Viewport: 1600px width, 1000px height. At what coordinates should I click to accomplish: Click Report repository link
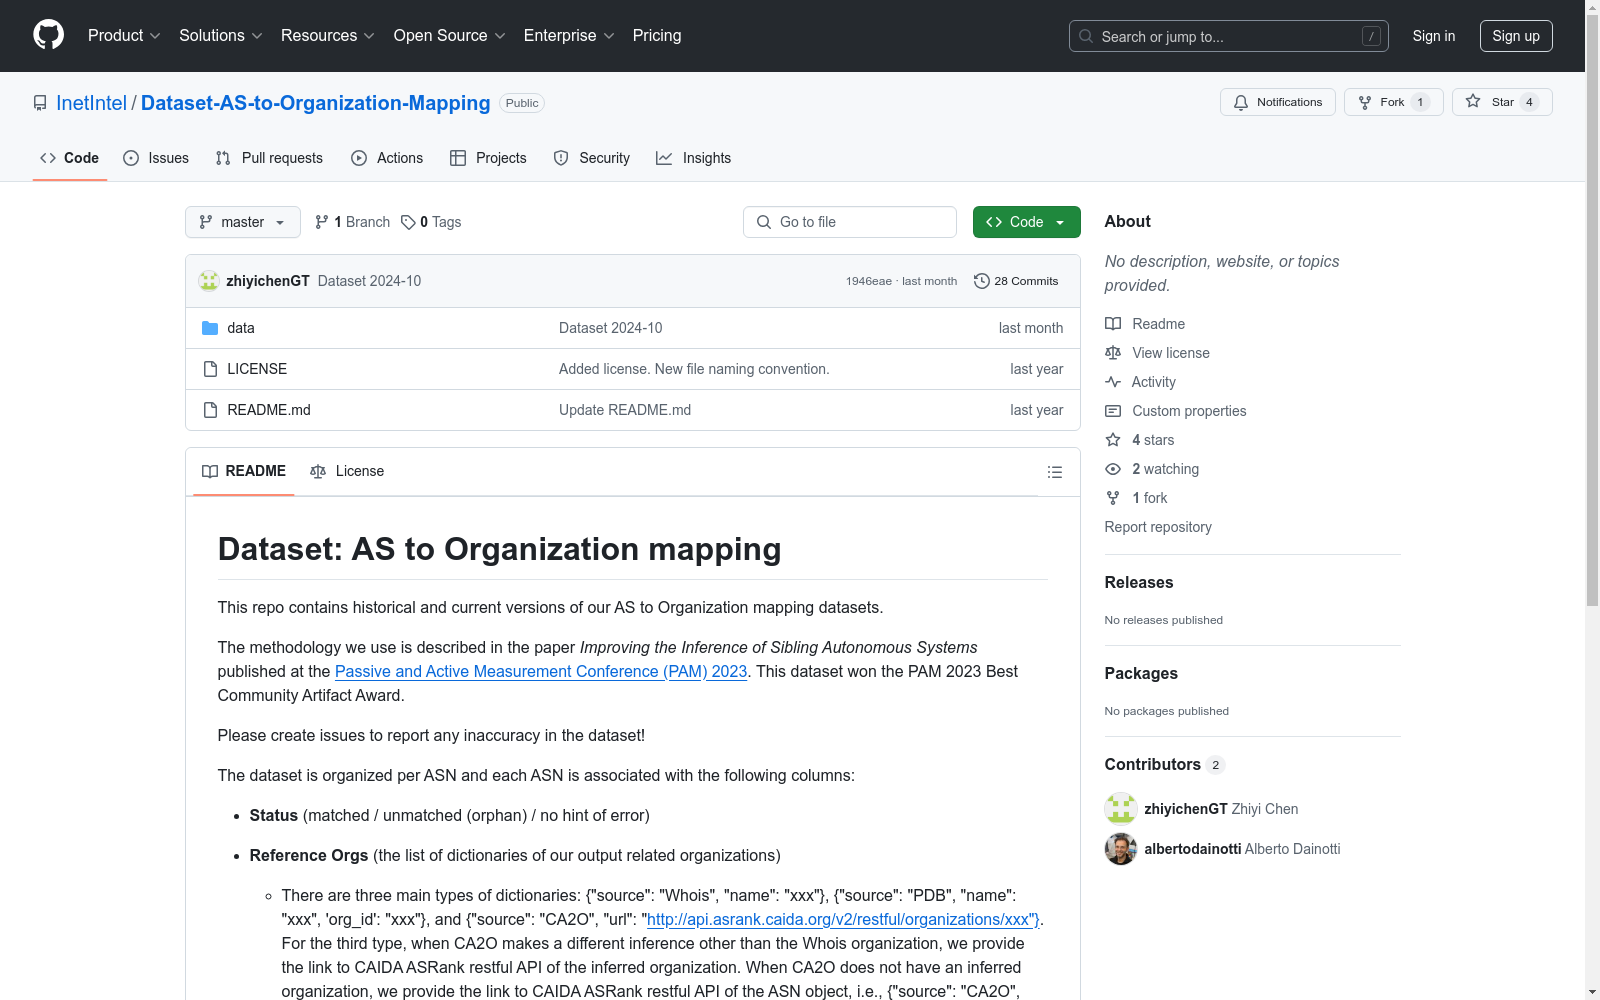1158,527
